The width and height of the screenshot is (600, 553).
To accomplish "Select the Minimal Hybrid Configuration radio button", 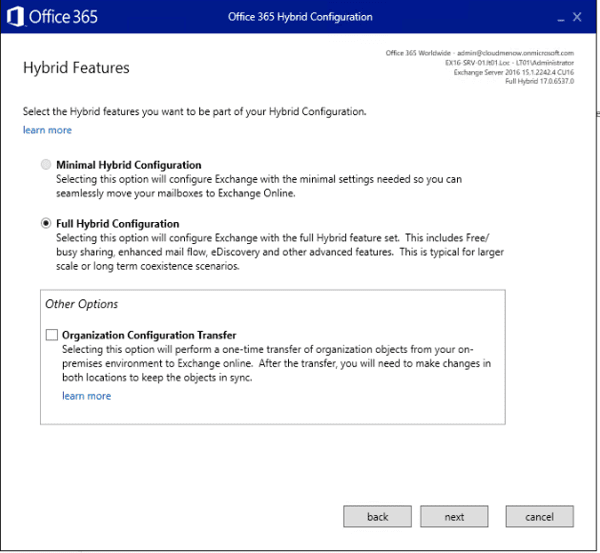I will tap(46, 165).
